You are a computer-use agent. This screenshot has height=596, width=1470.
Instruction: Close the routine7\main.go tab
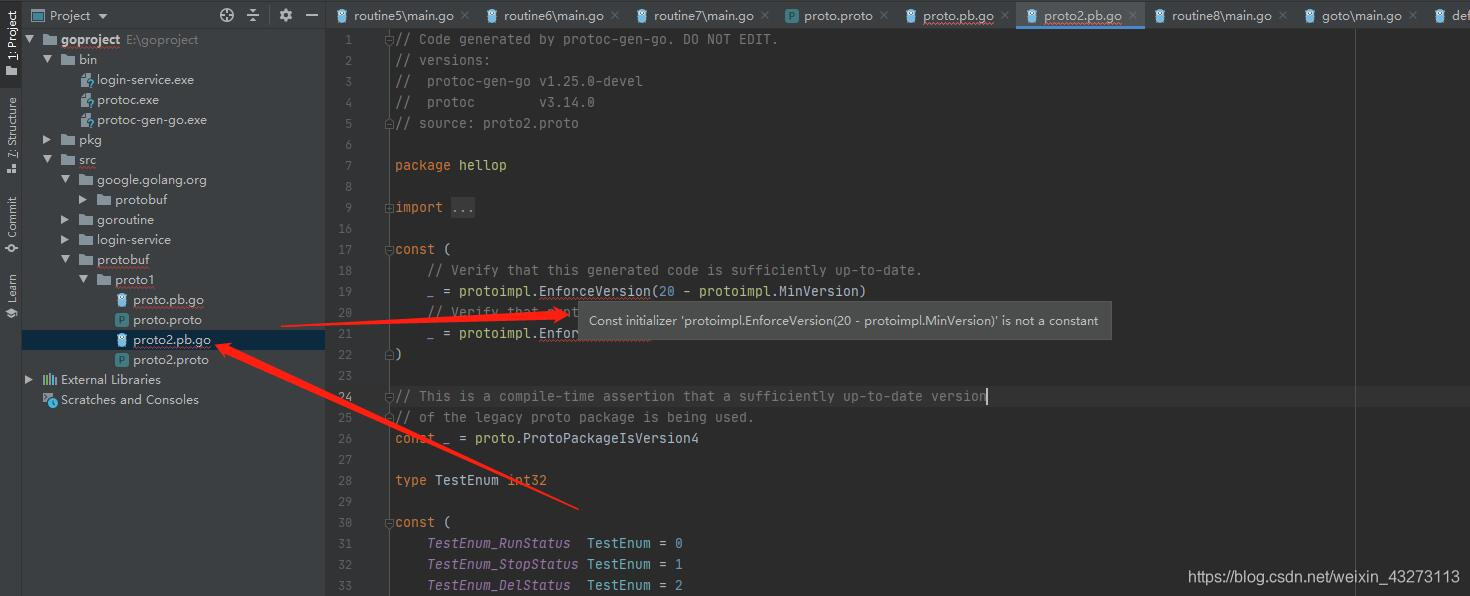click(765, 16)
